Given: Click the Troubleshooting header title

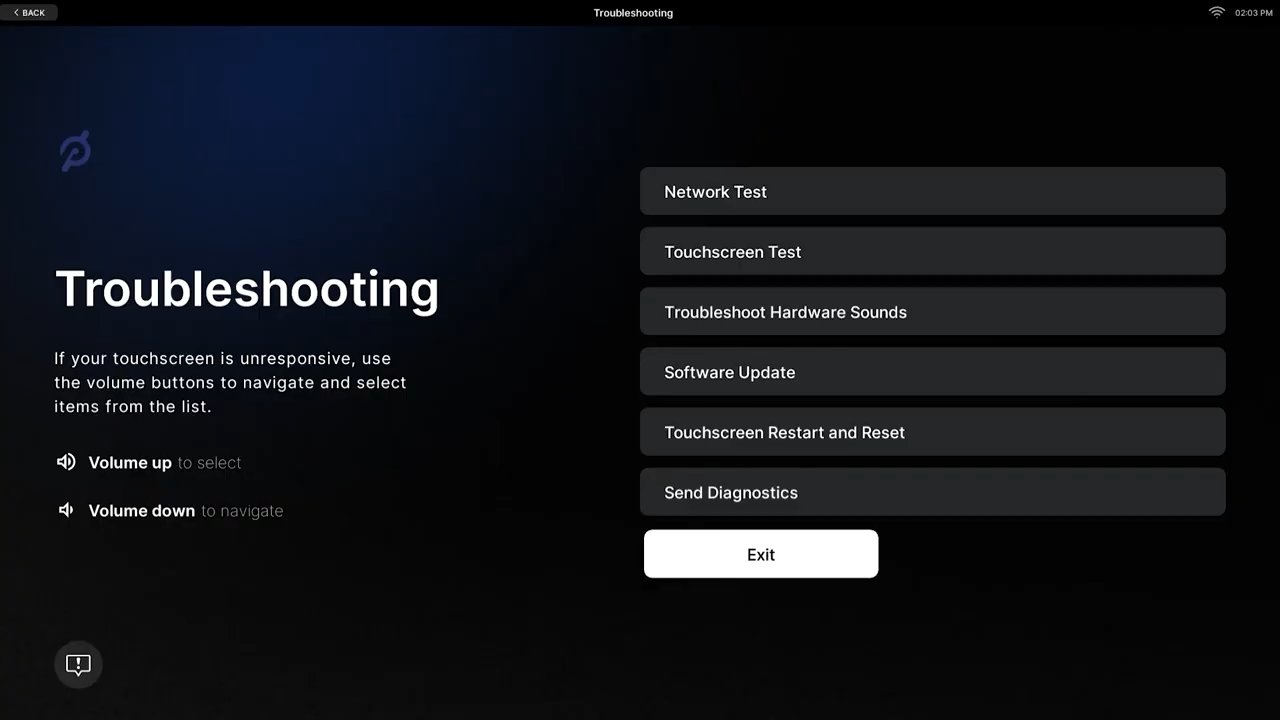Looking at the screenshot, I should (633, 12).
